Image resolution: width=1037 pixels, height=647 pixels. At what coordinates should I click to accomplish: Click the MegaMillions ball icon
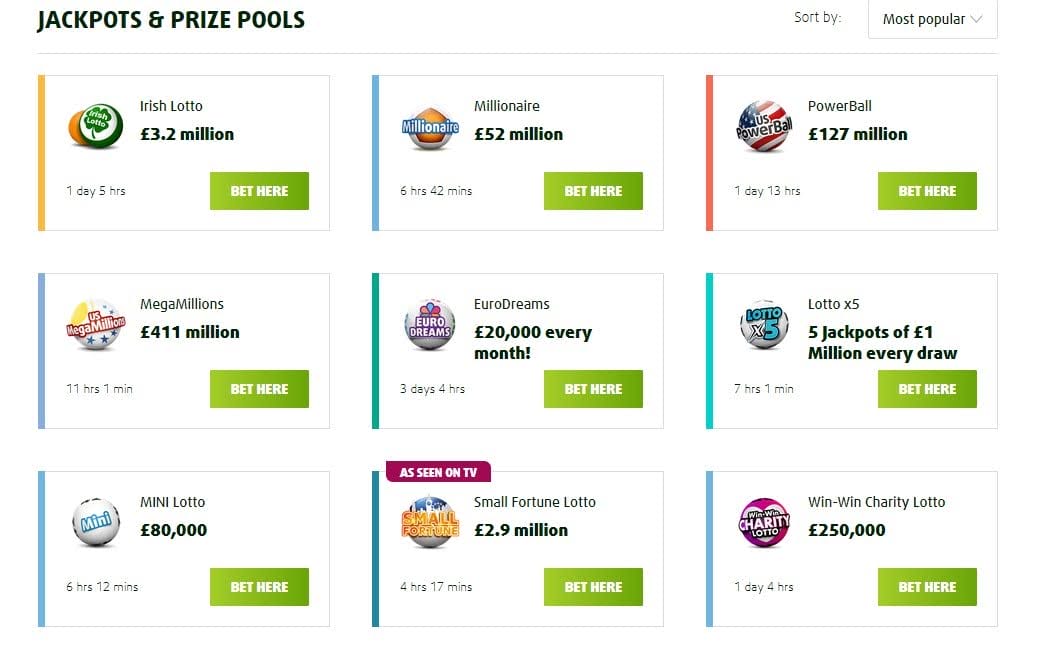point(95,325)
